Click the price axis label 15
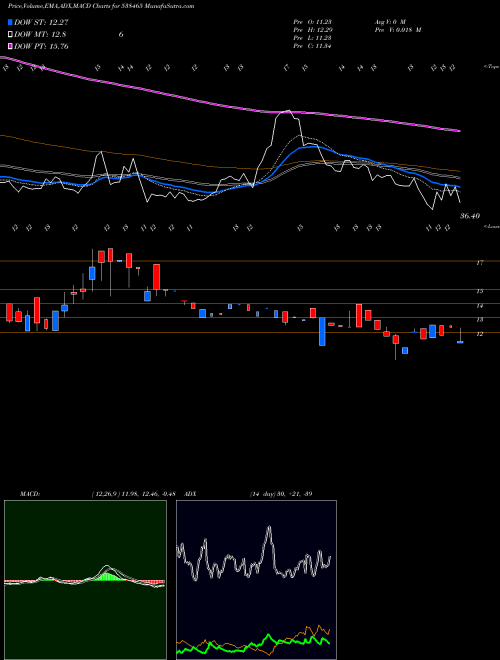Screen dimensions: 500x660 pyautogui.click(x=479, y=291)
